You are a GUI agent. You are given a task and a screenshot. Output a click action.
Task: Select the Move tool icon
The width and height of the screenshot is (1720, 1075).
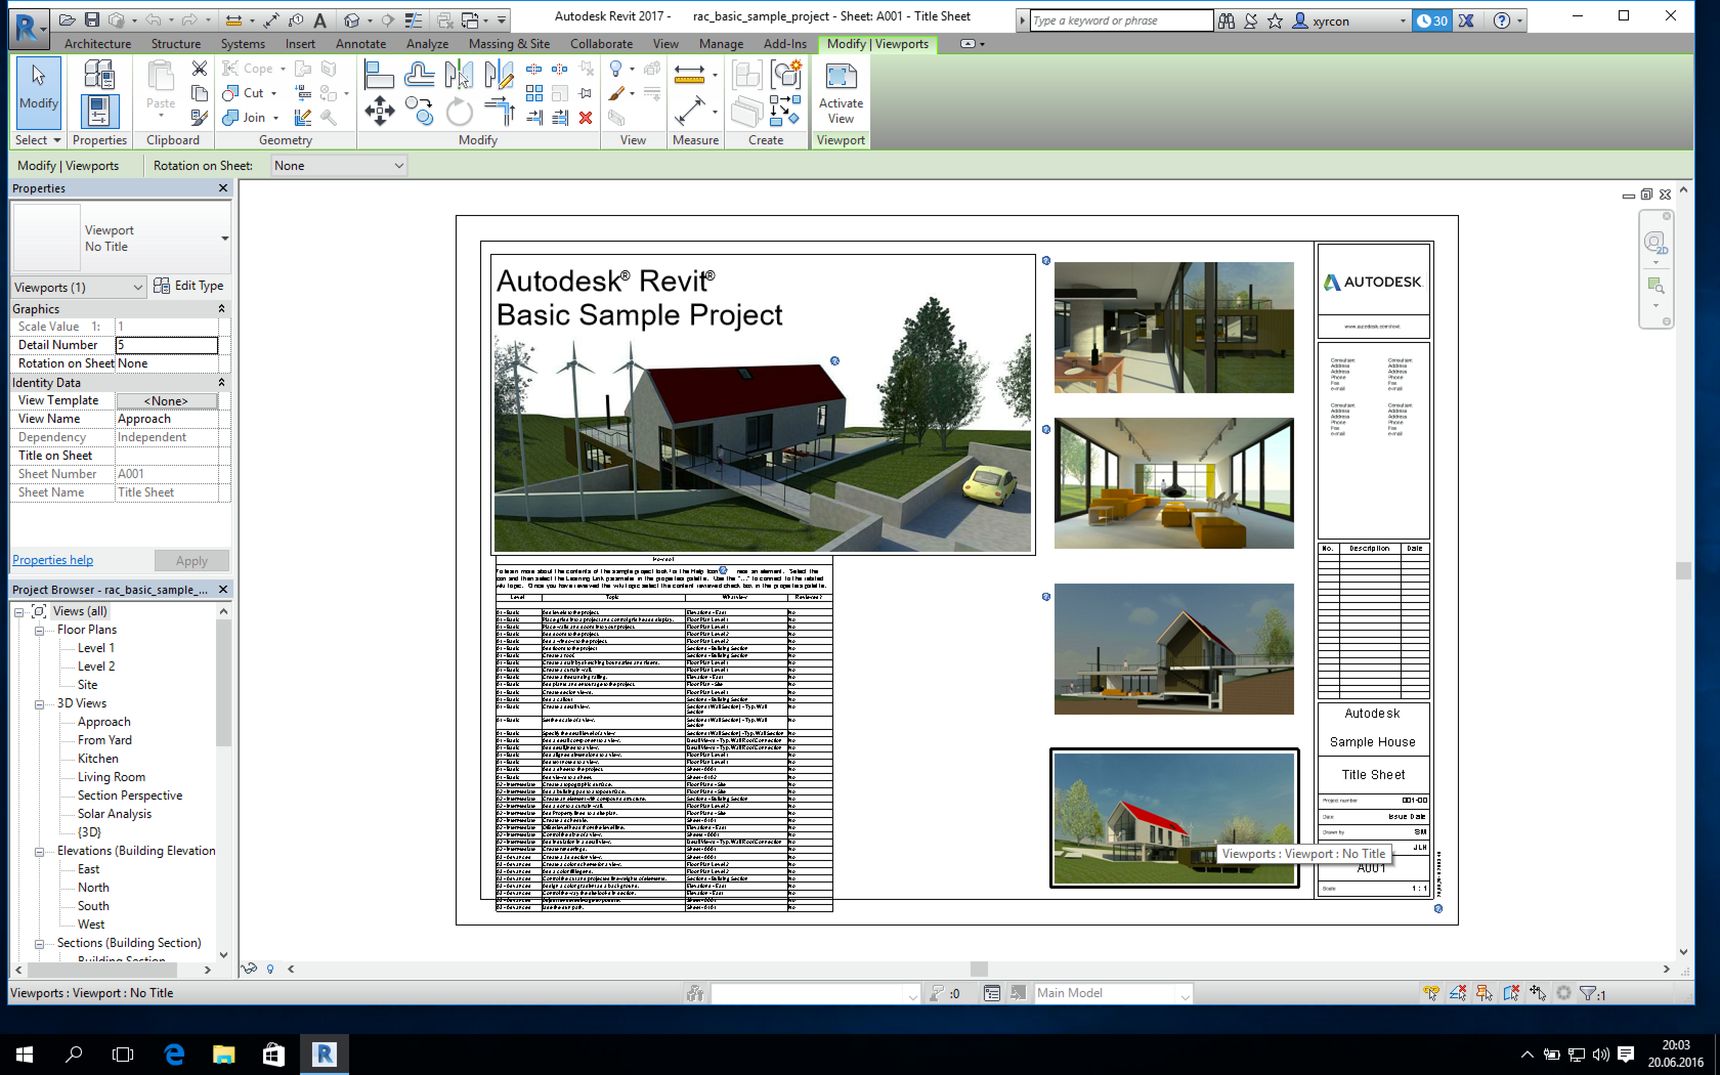tap(379, 111)
